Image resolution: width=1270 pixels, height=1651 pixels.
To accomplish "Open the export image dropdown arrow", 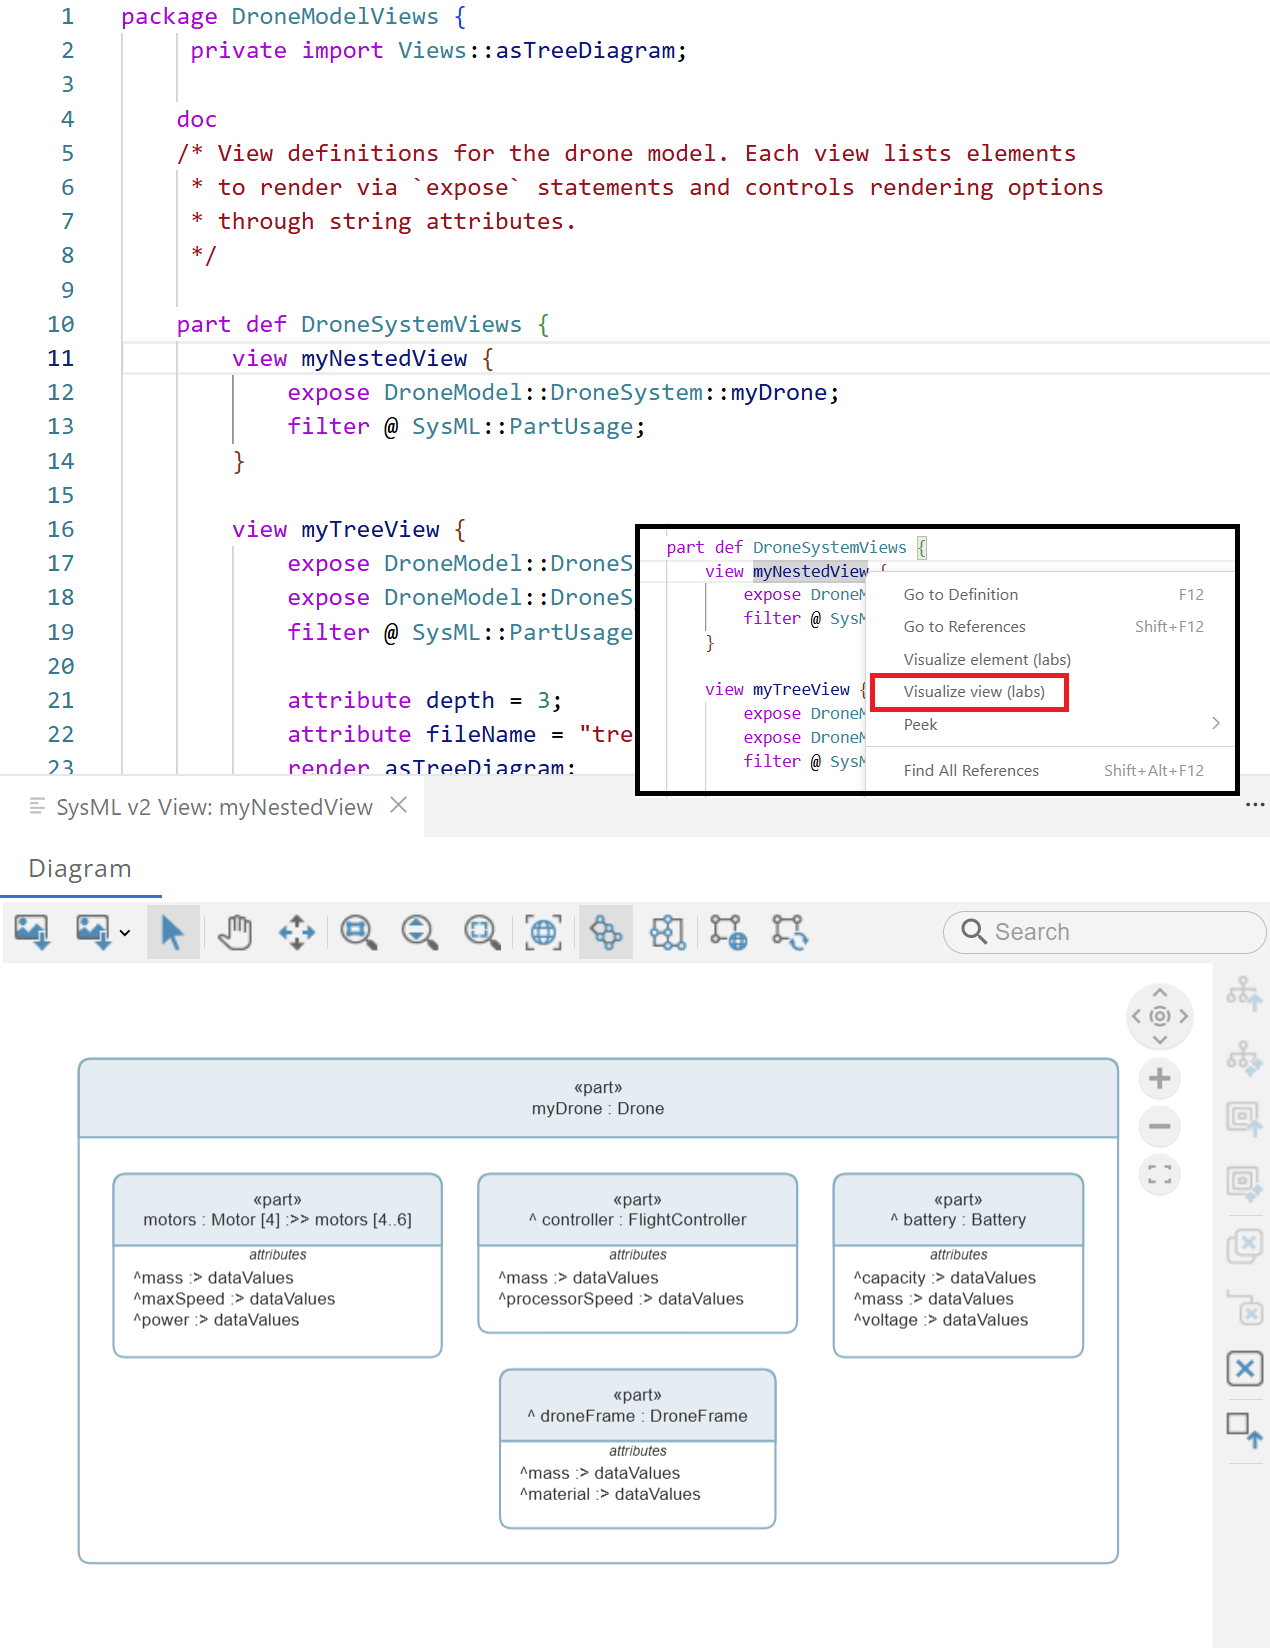I will pyautogui.click(x=125, y=933).
